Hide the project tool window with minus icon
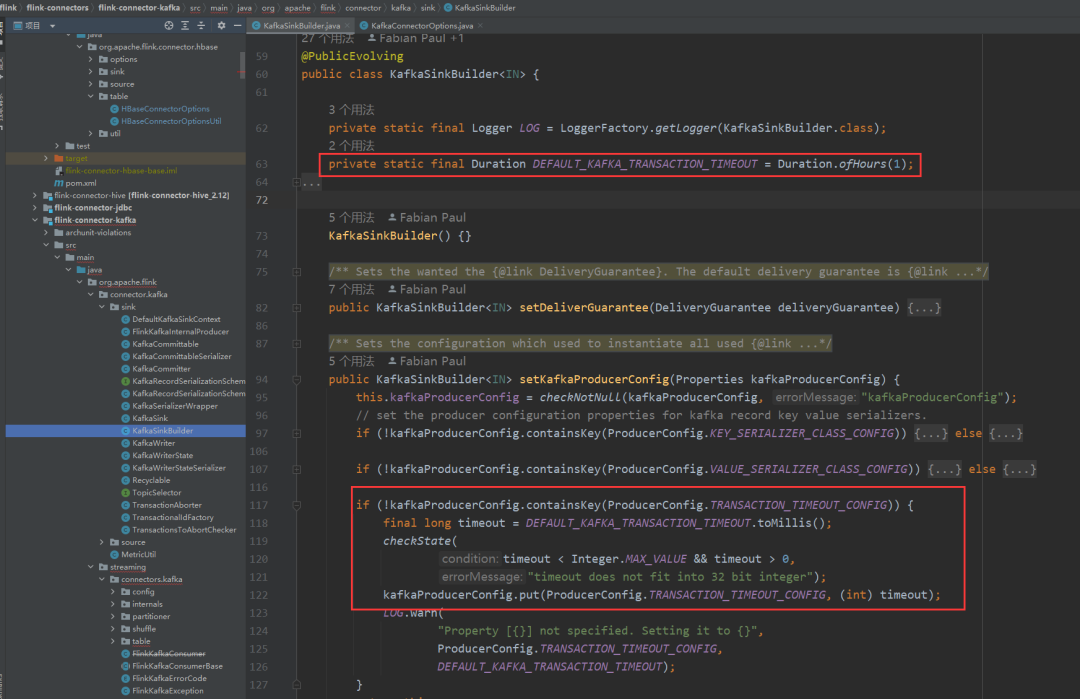 238,25
